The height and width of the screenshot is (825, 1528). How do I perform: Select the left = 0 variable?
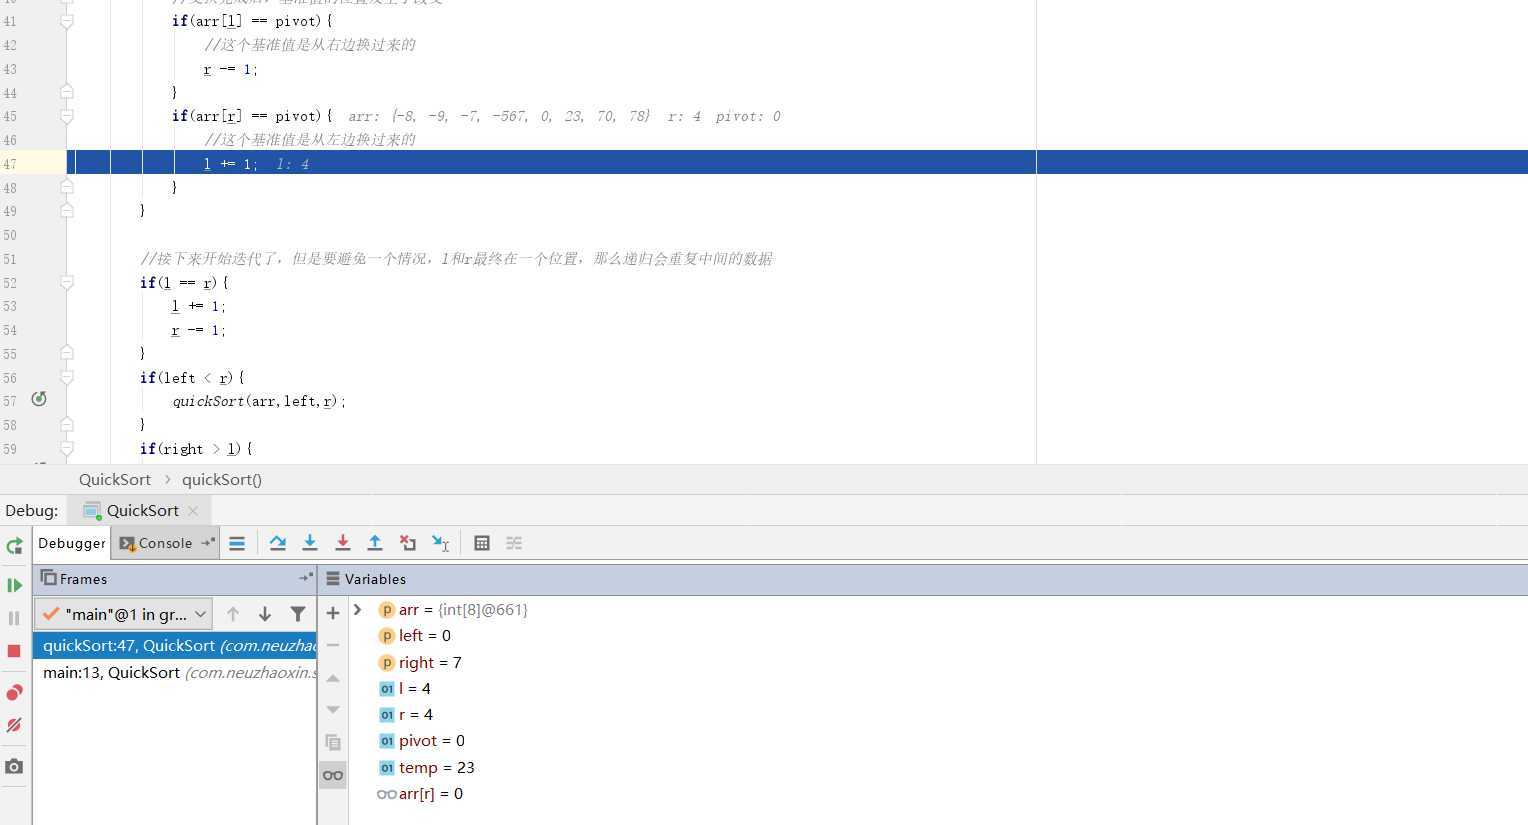click(415, 636)
